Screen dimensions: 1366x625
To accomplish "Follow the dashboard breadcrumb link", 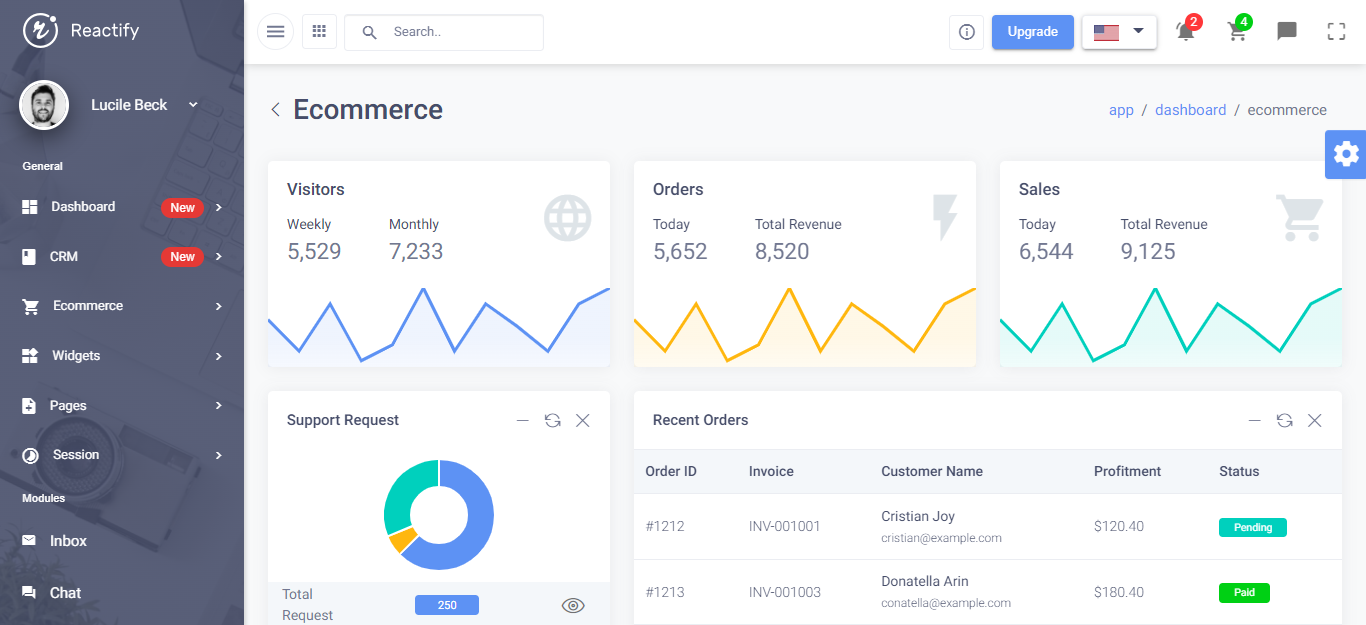I will pos(1190,110).
